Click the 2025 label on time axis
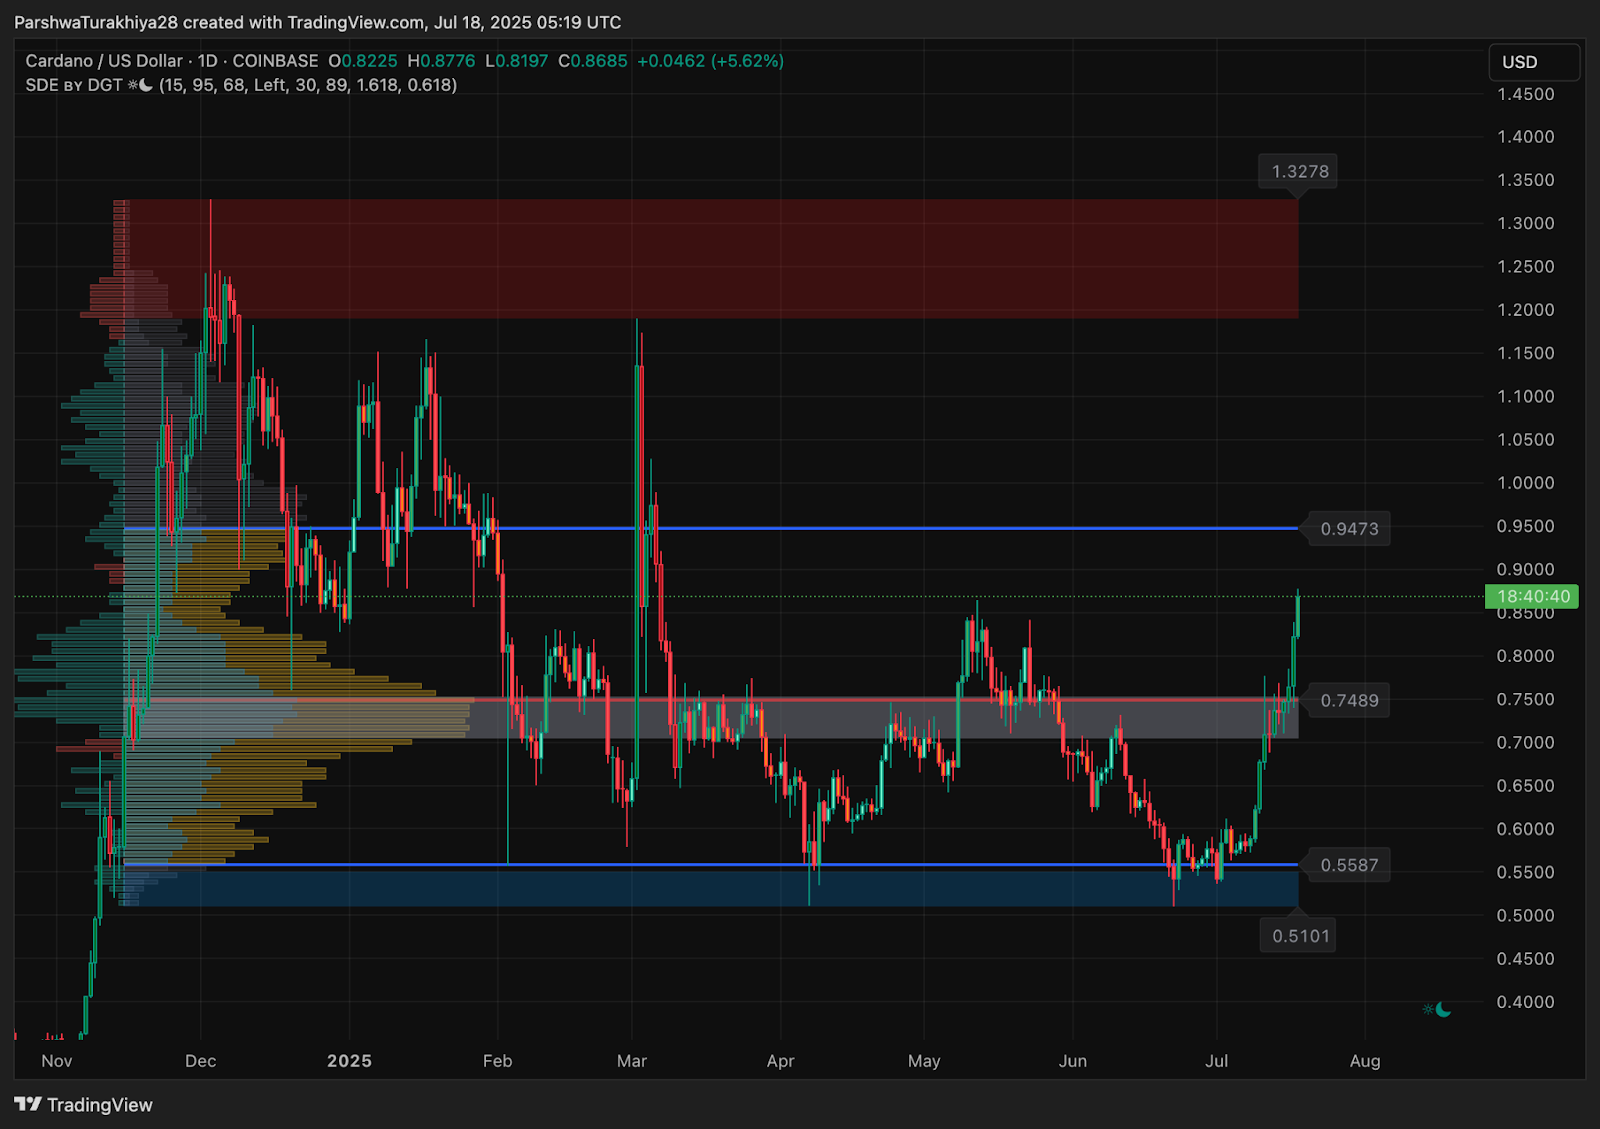This screenshot has width=1600, height=1129. [349, 1061]
